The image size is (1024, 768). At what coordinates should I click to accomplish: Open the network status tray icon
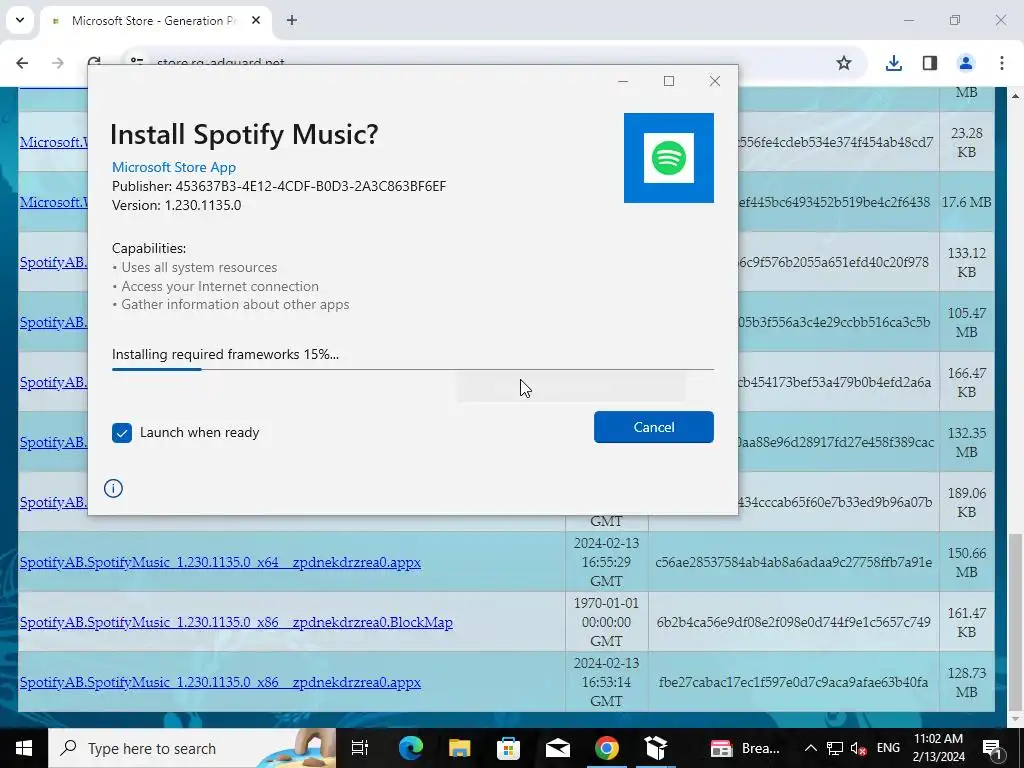tap(835, 748)
